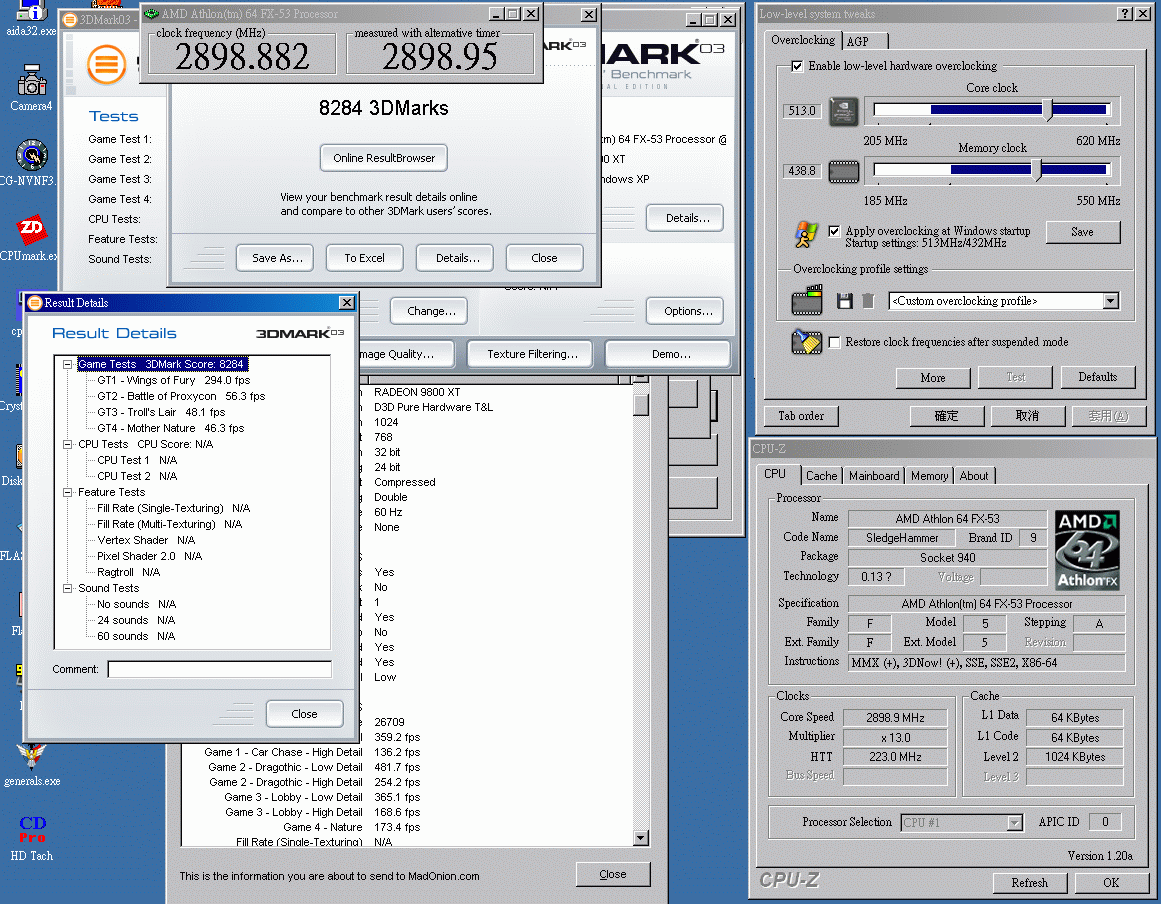Click Athlon window title bar icon

click(152, 13)
